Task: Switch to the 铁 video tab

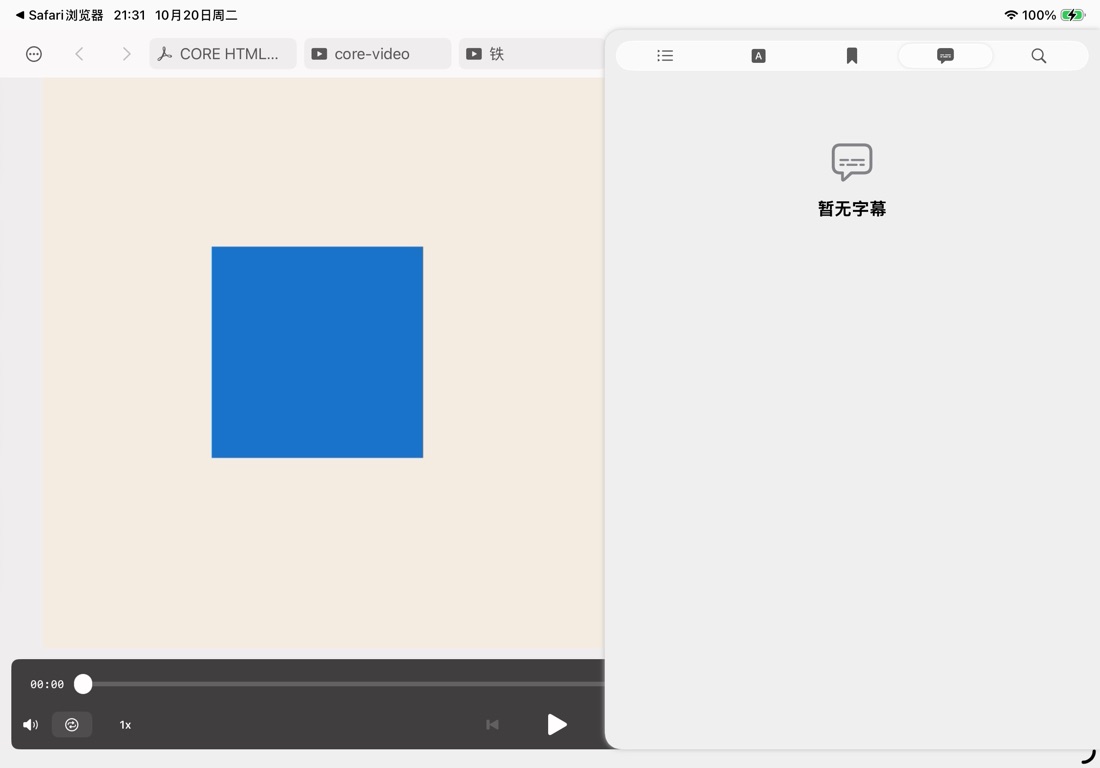Action: coord(531,54)
